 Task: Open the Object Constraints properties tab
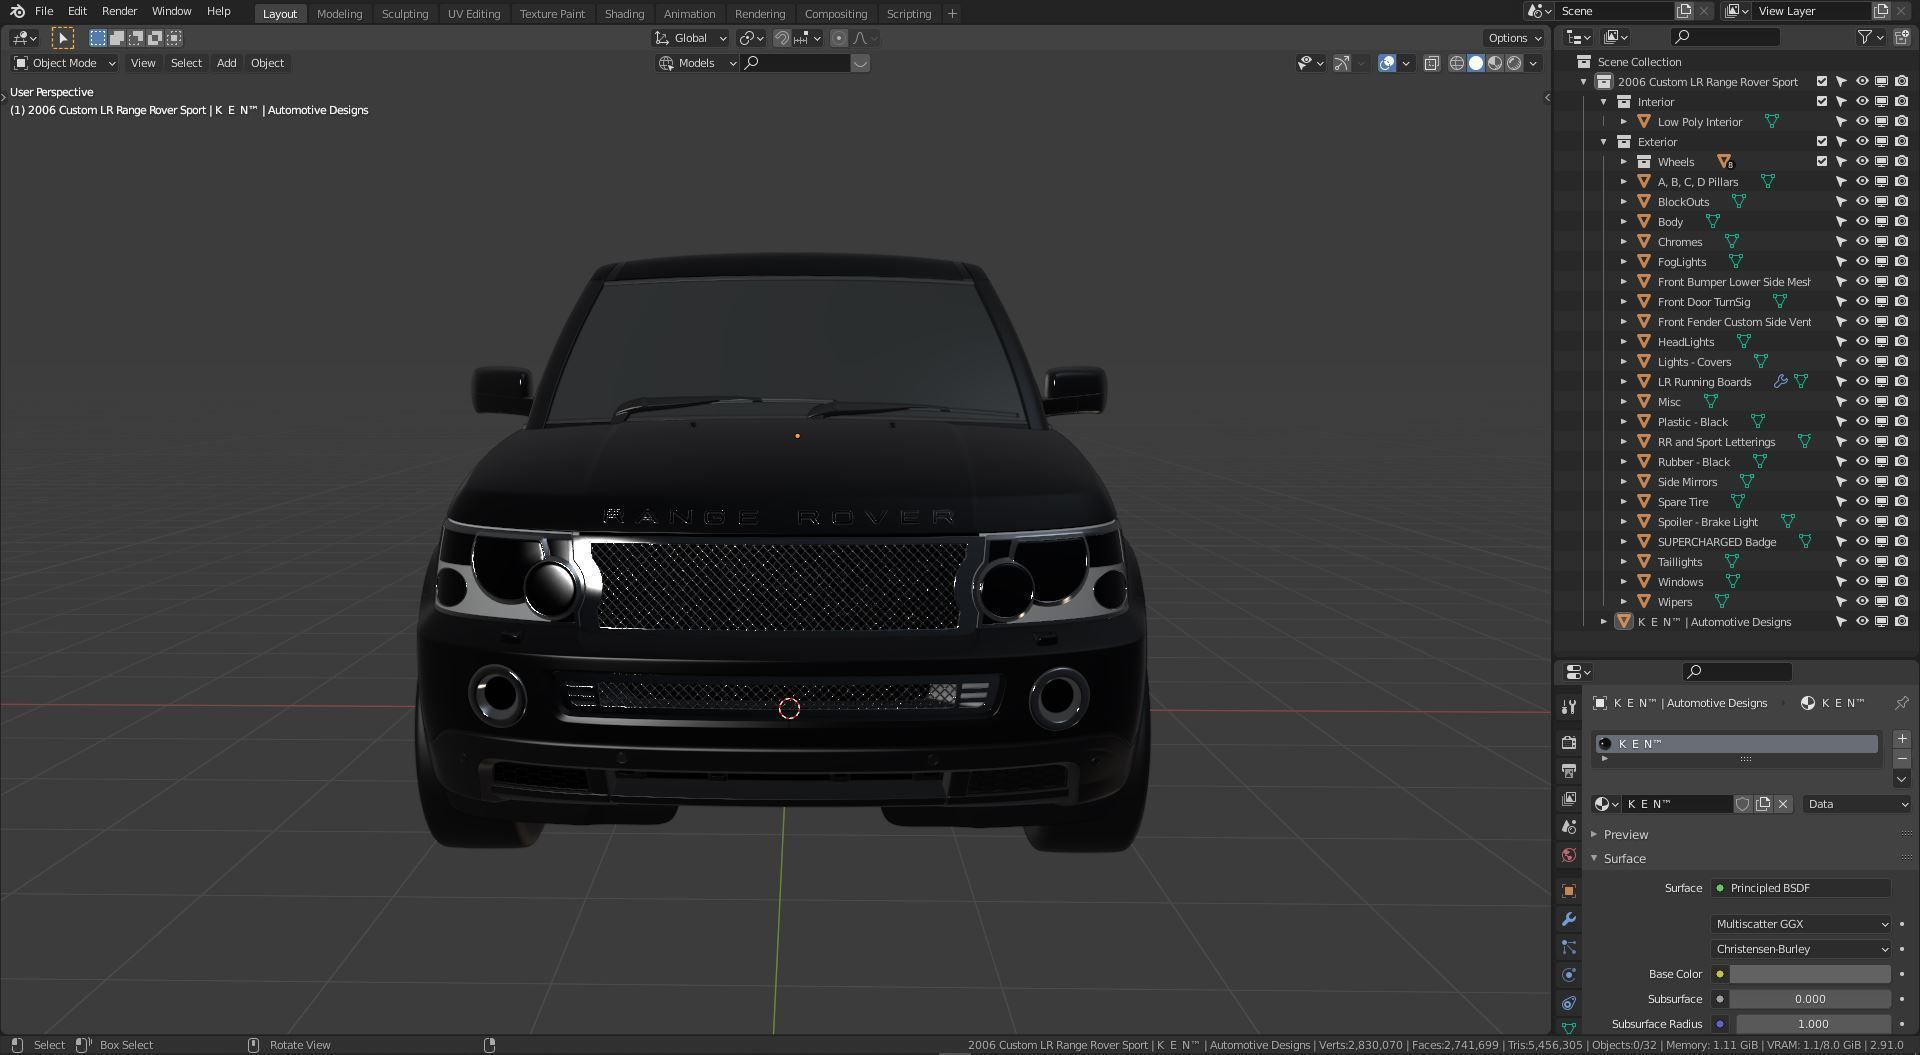pyautogui.click(x=1568, y=1003)
